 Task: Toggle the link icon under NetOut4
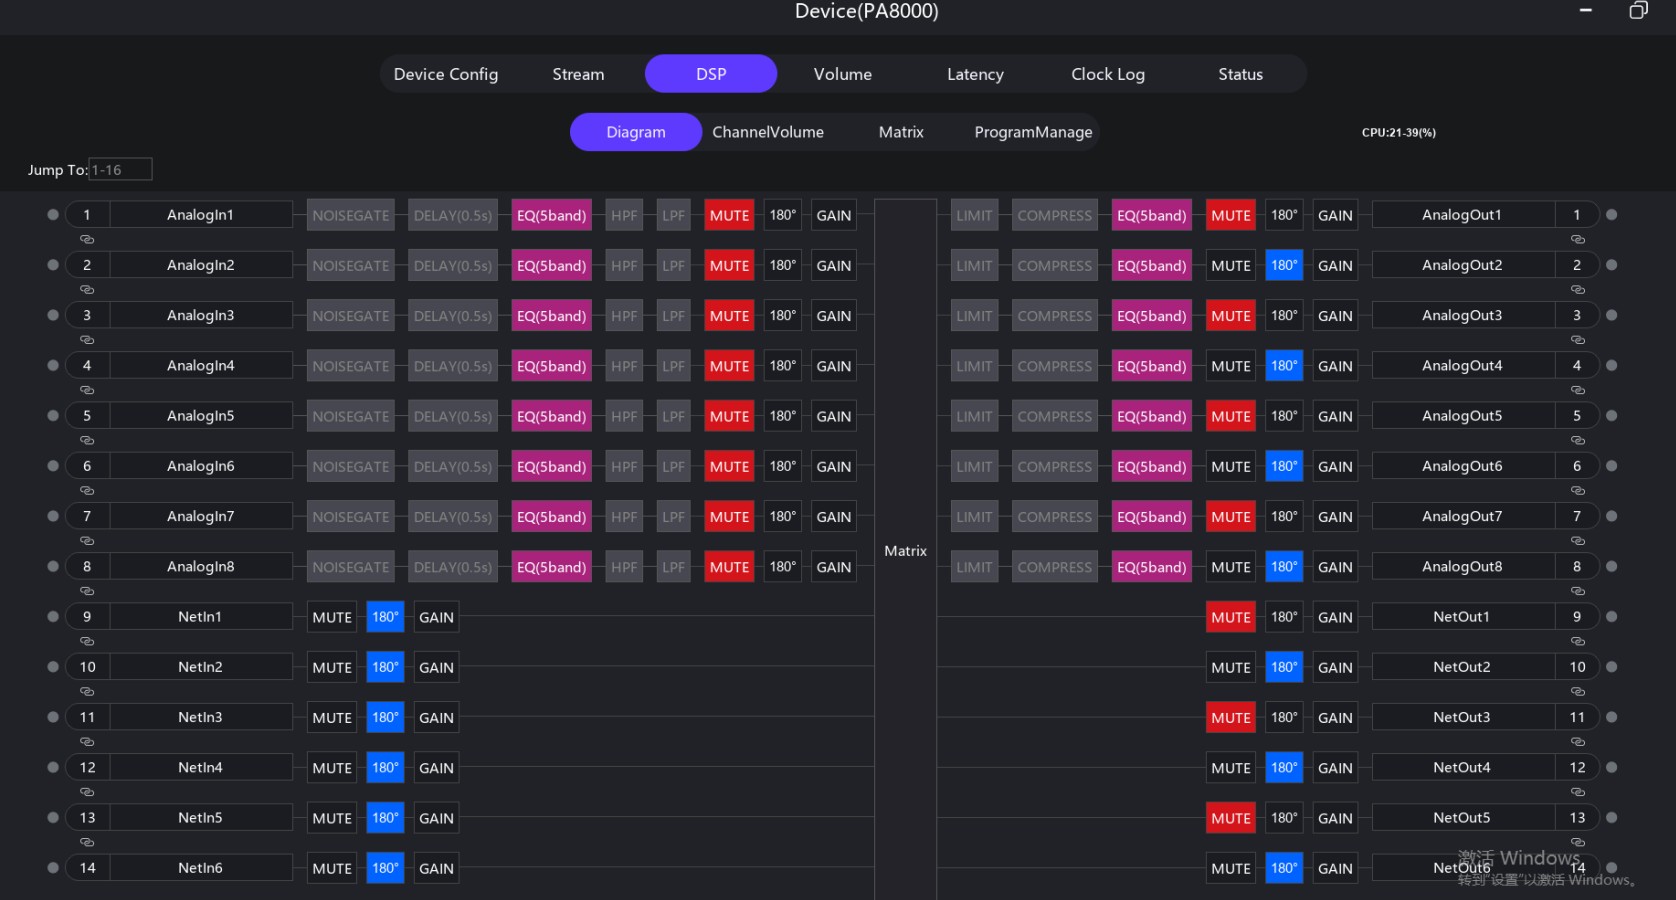(1578, 792)
